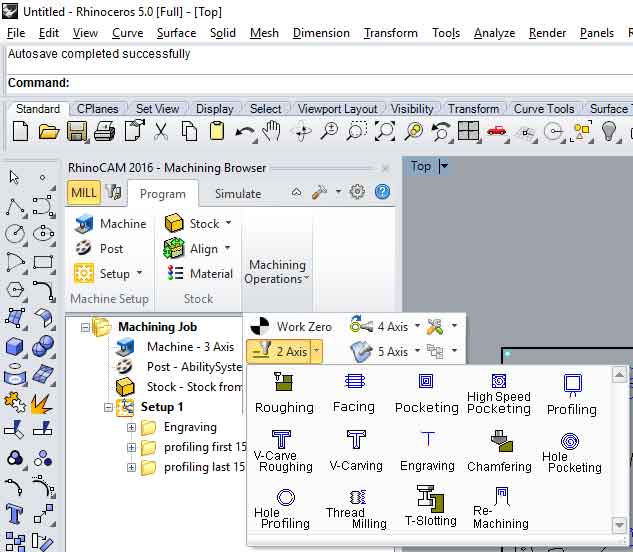Collapse the Setup 1 node
The height and width of the screenshot is (552, 633).
tap(108, 407)
